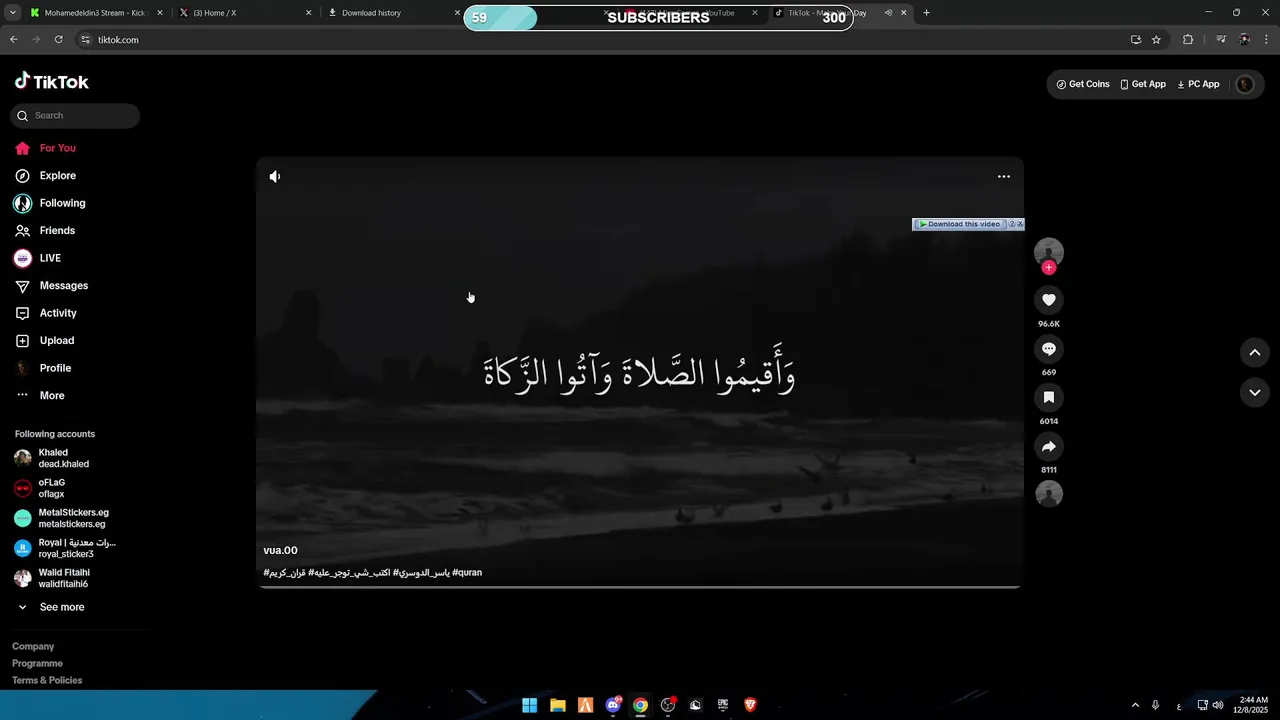This screenshot has height=720, width=1280.
Task: Open the Upload page
Action: [x=45, y=341]
